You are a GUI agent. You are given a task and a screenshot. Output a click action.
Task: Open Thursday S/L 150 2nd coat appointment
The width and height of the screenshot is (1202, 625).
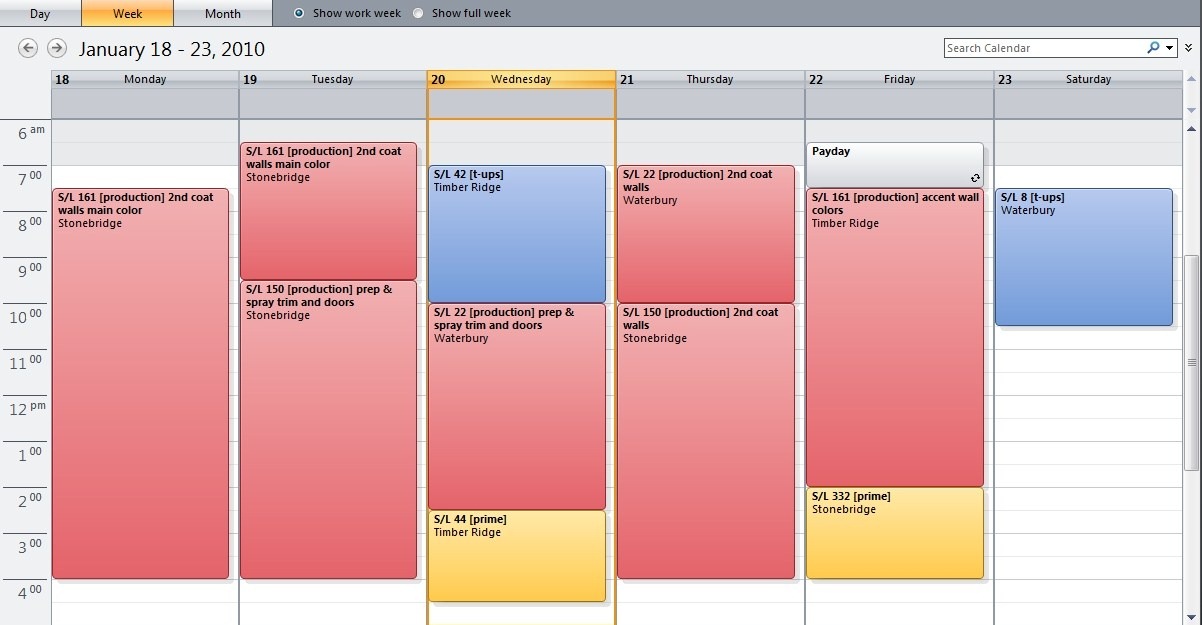(706, 441)
